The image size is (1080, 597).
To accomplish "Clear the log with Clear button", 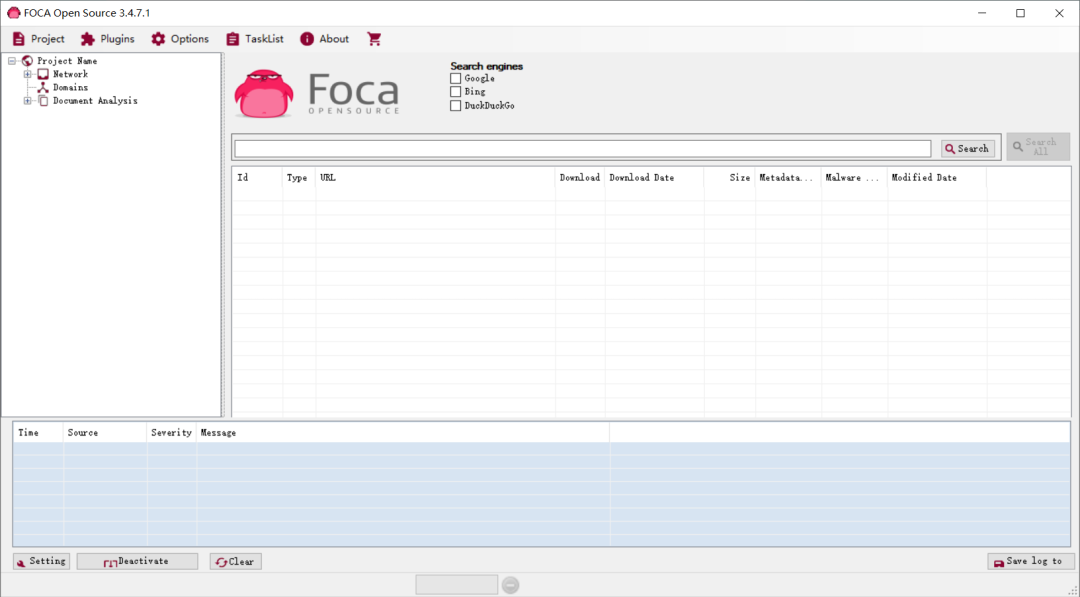I will (x=236, y=561).
